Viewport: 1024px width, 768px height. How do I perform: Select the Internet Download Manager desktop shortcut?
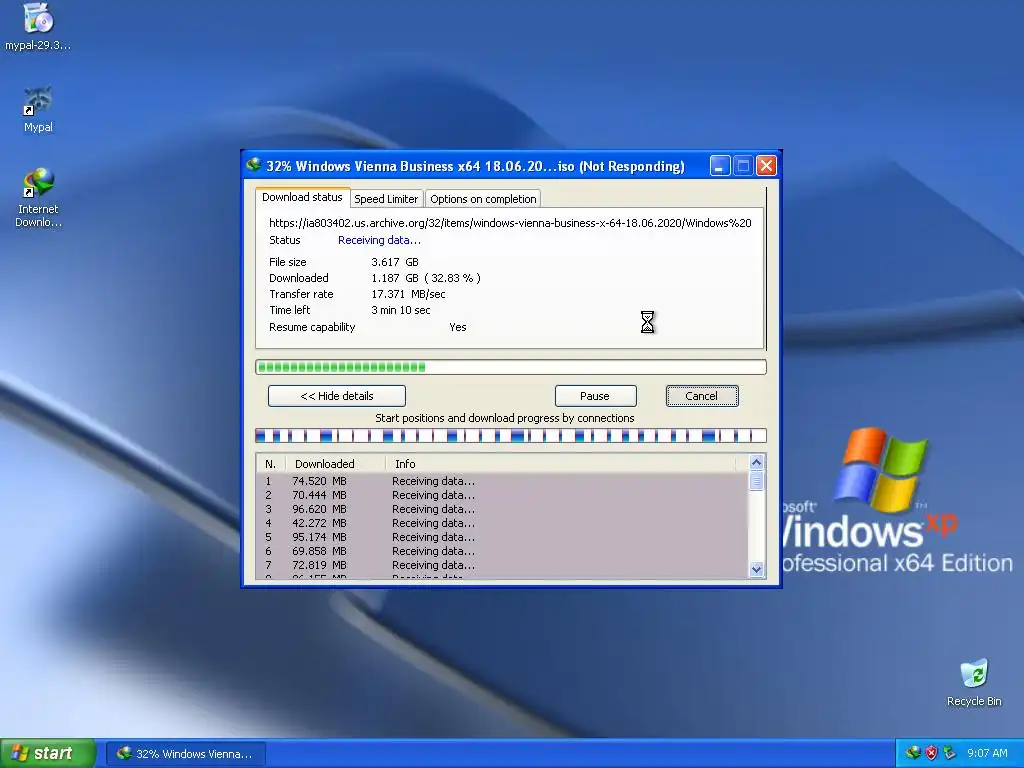point(38,197)
